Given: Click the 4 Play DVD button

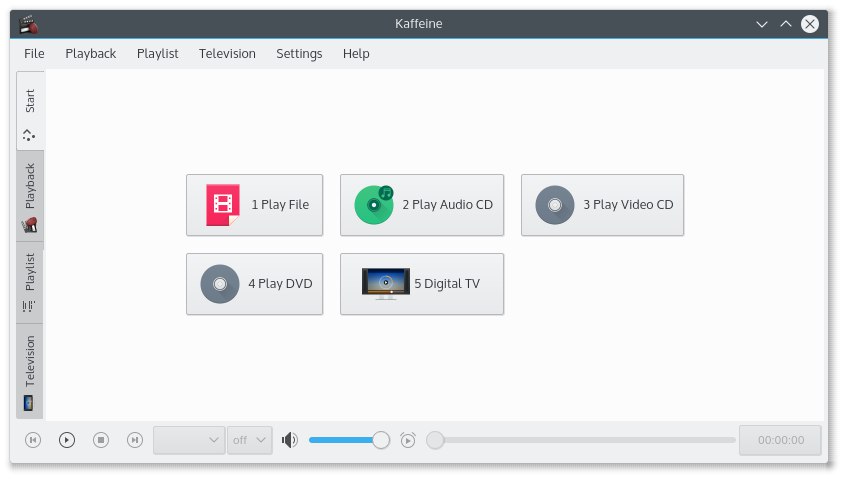Looking at the screenshot, I should tap(255, 284).
